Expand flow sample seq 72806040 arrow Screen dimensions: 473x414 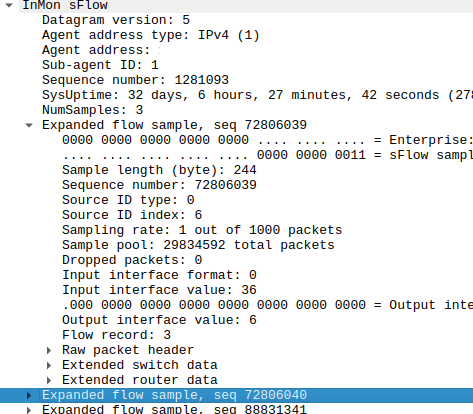click(29, 395)
